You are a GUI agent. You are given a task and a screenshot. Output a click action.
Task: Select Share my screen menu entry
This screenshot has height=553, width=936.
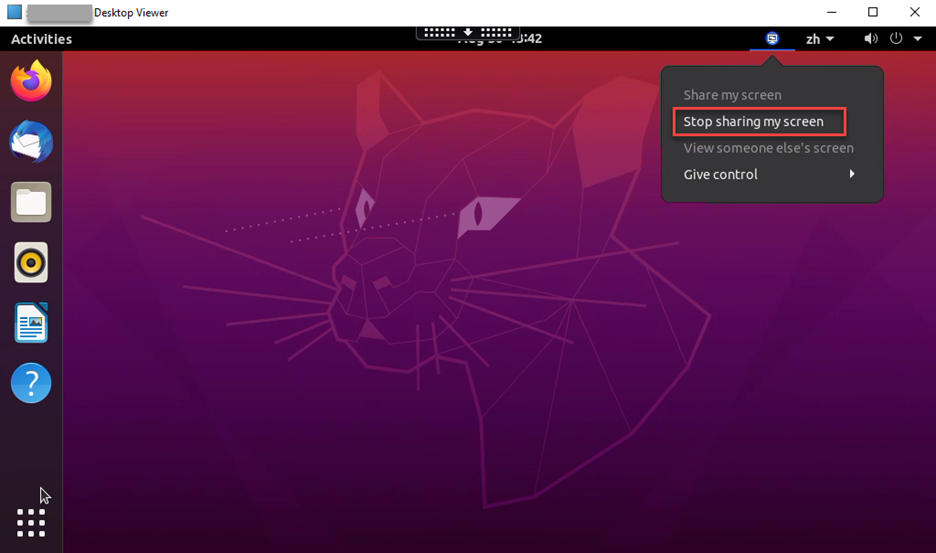click(x=732, y=95)
